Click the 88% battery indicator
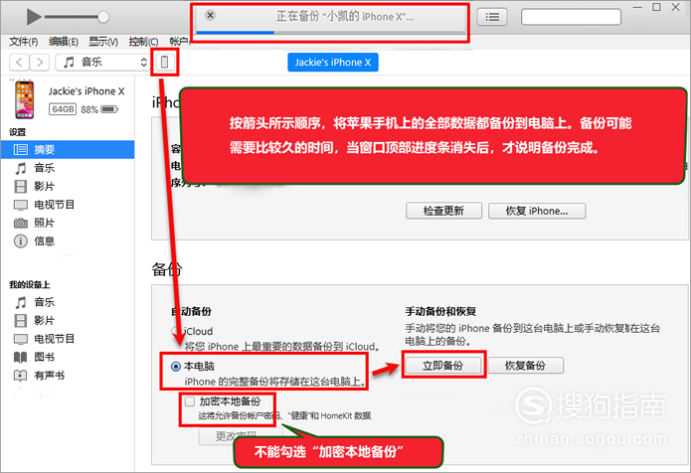 [100, 109]
